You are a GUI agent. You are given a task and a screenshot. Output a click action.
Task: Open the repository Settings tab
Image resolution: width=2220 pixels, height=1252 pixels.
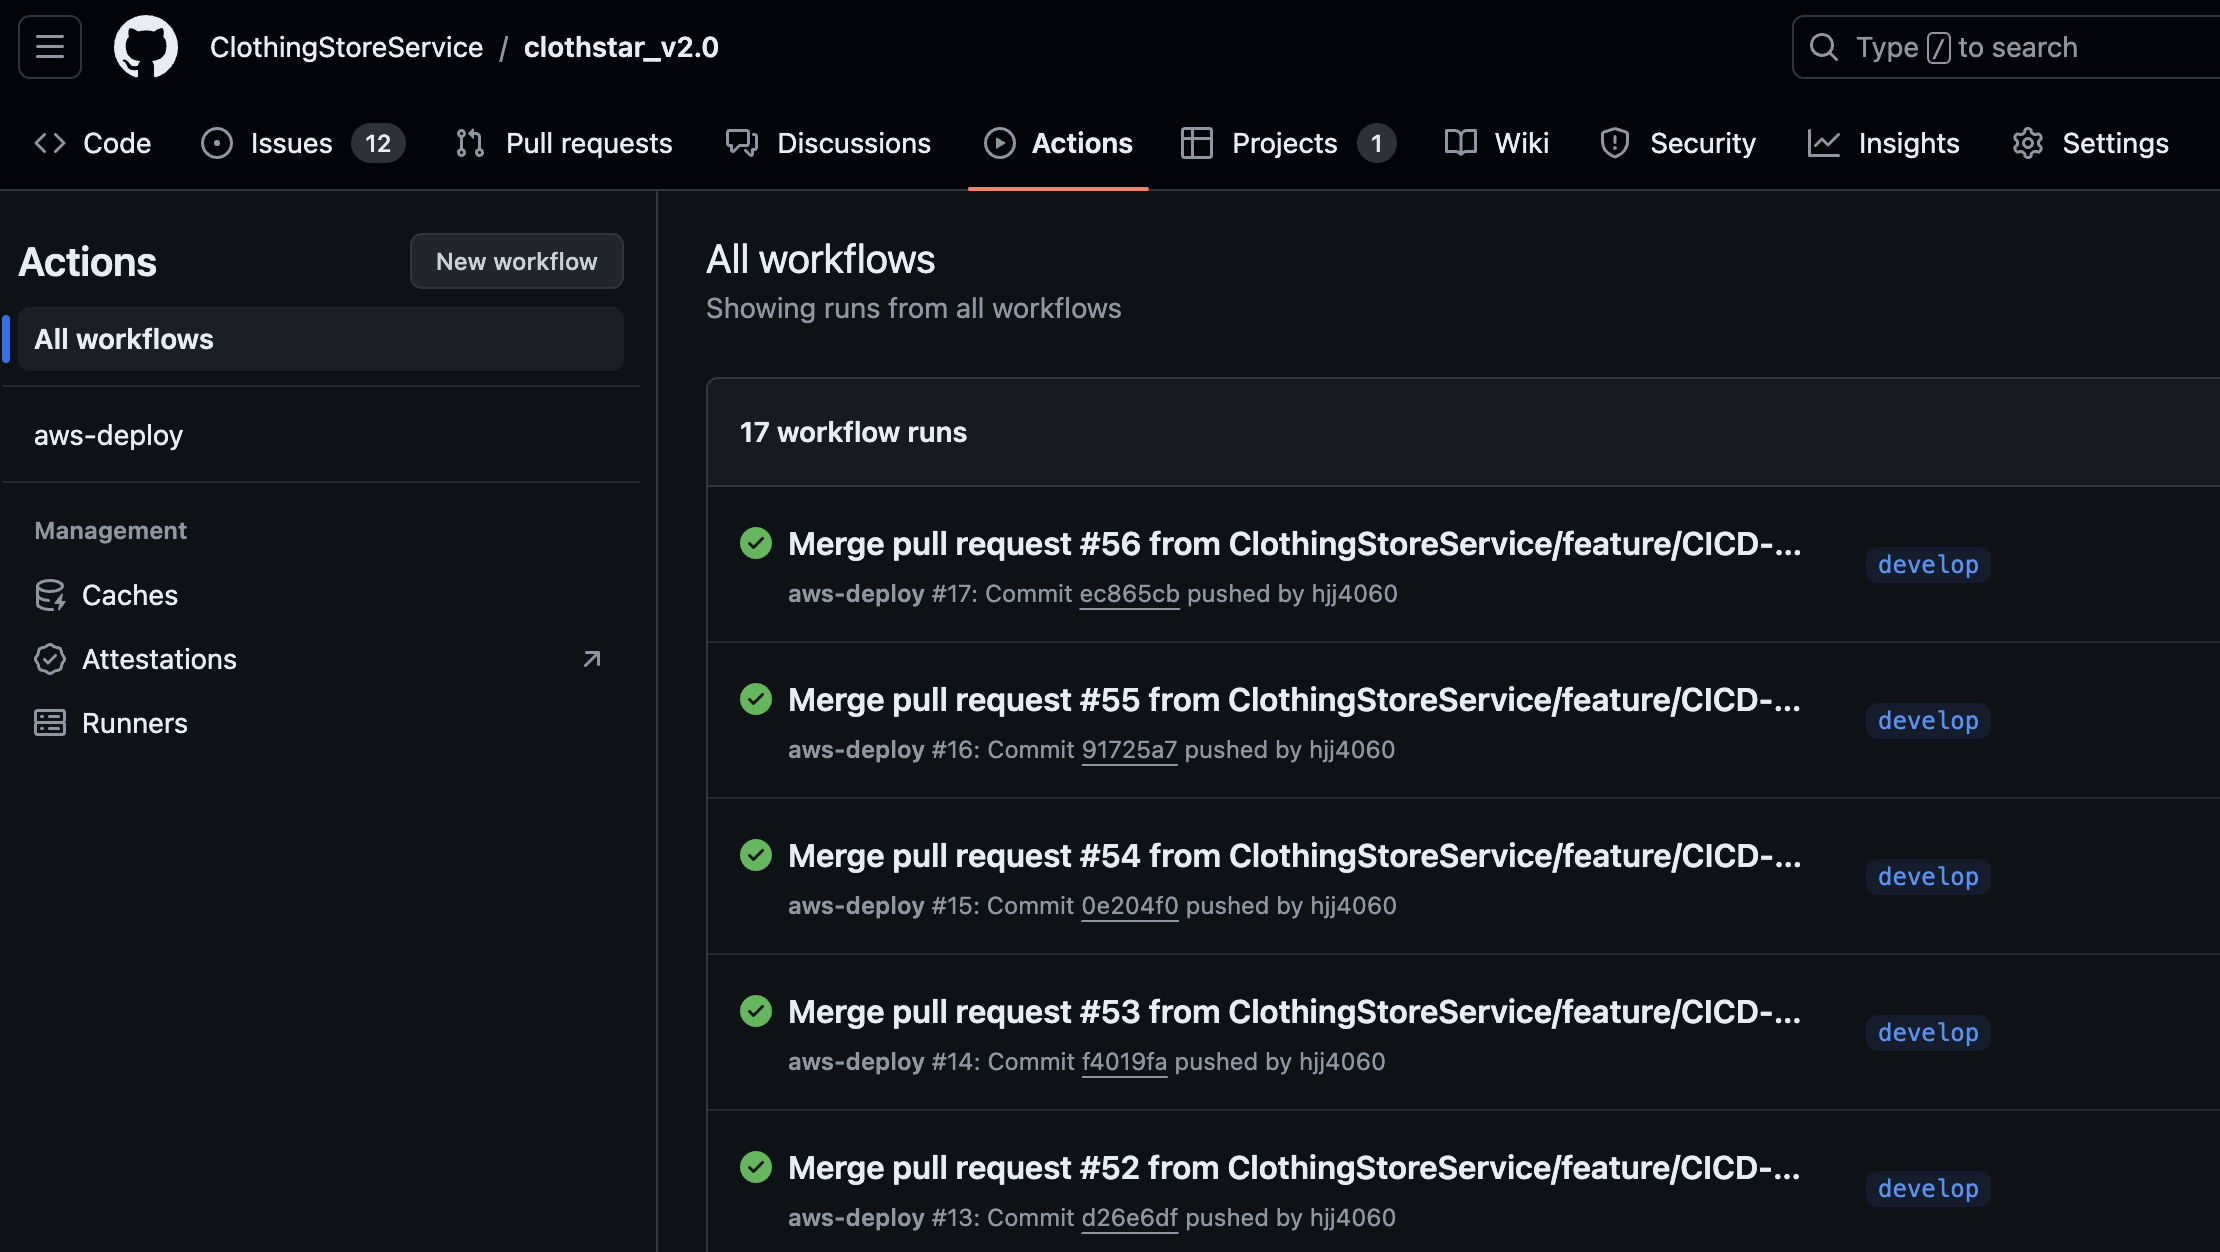[2091, 143]
